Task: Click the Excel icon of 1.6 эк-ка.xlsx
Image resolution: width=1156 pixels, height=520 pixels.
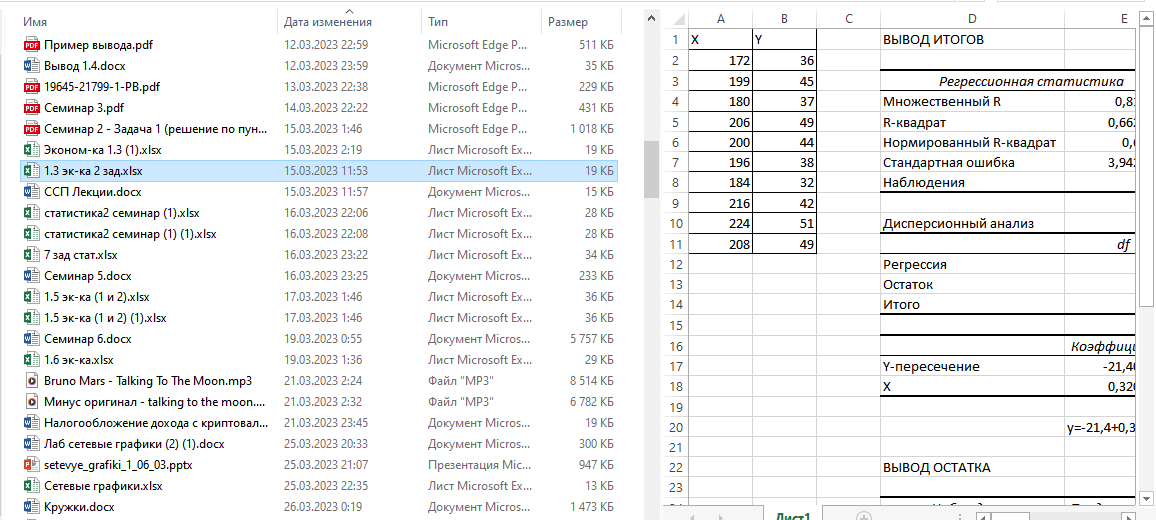Action: 31,360
